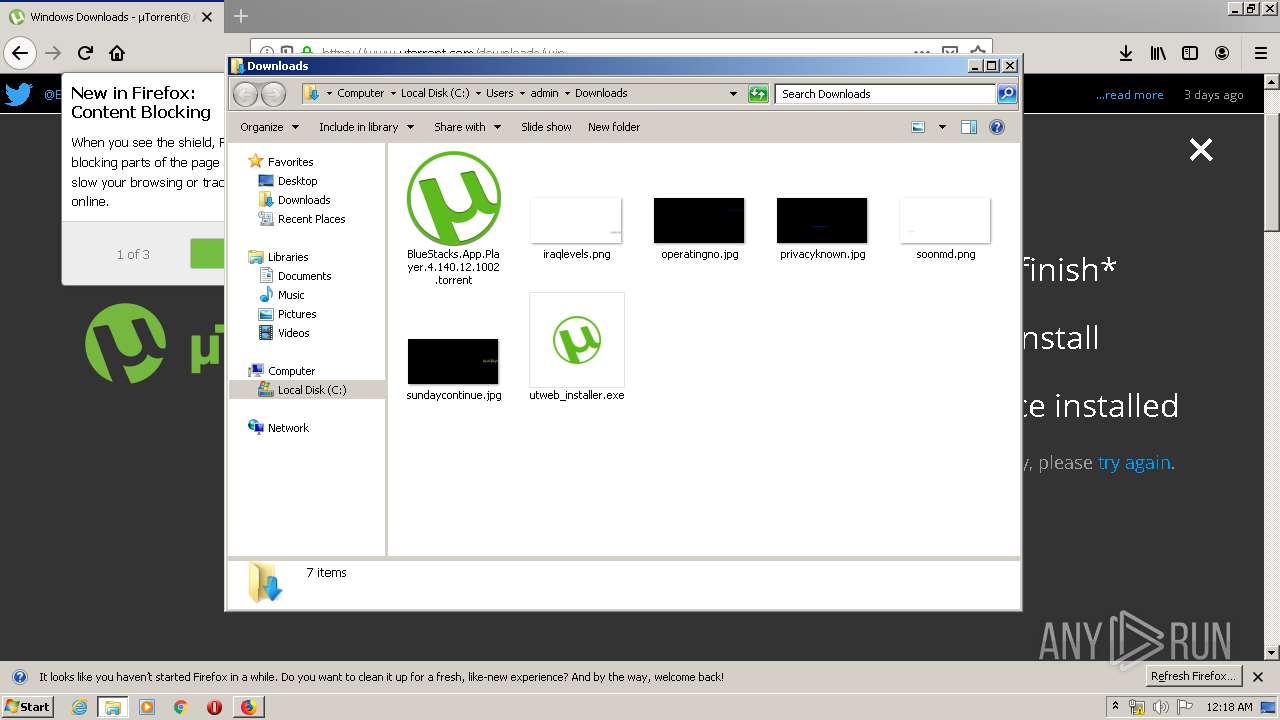Close the white X overlay on webpage
This screenshot has height=720, width=1280.
pyautogui.click(x=1201, y=150)
